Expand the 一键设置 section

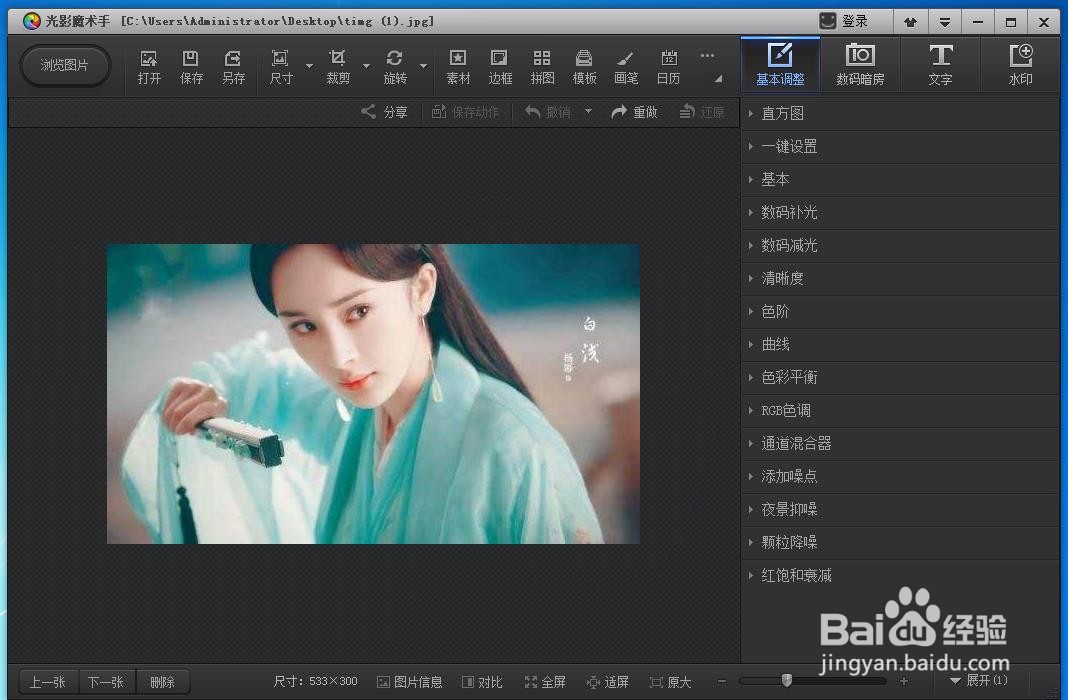(900, 146)
